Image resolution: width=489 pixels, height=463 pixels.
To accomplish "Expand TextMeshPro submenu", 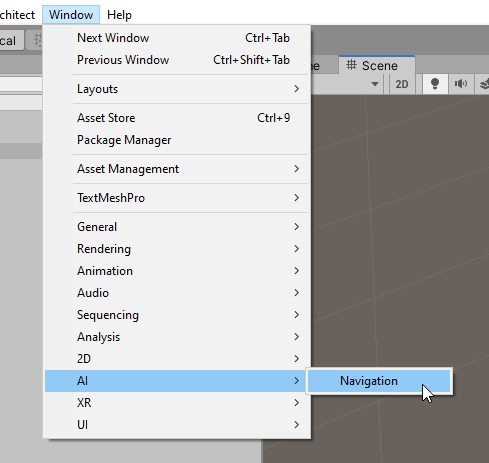I will [177, 198].
